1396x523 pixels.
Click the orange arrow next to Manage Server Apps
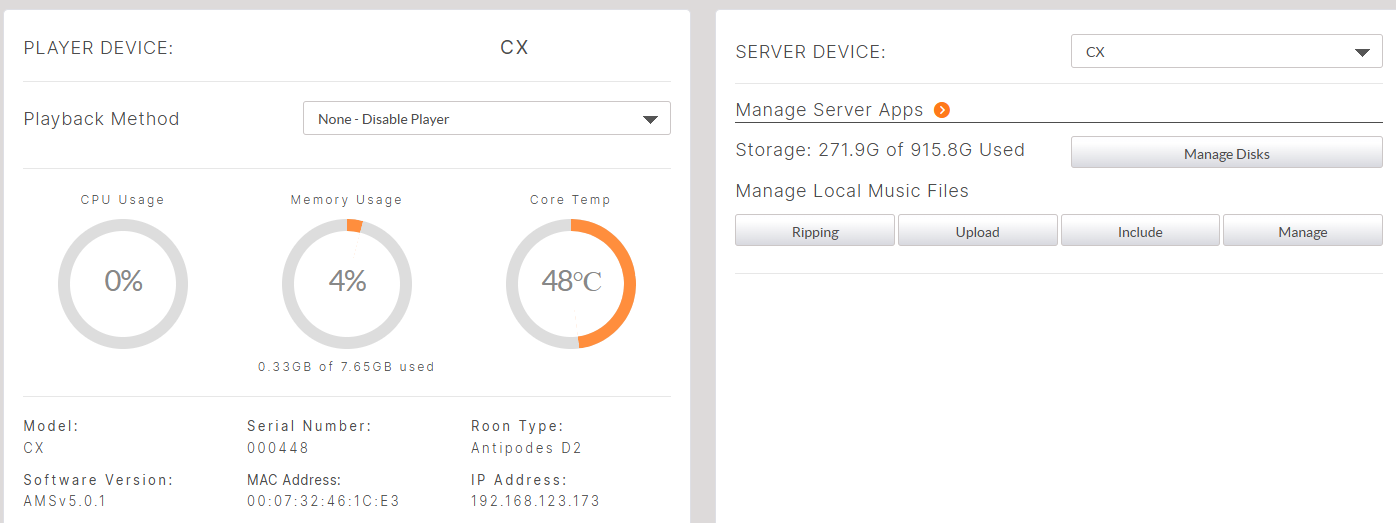click(x=941, y=110)
